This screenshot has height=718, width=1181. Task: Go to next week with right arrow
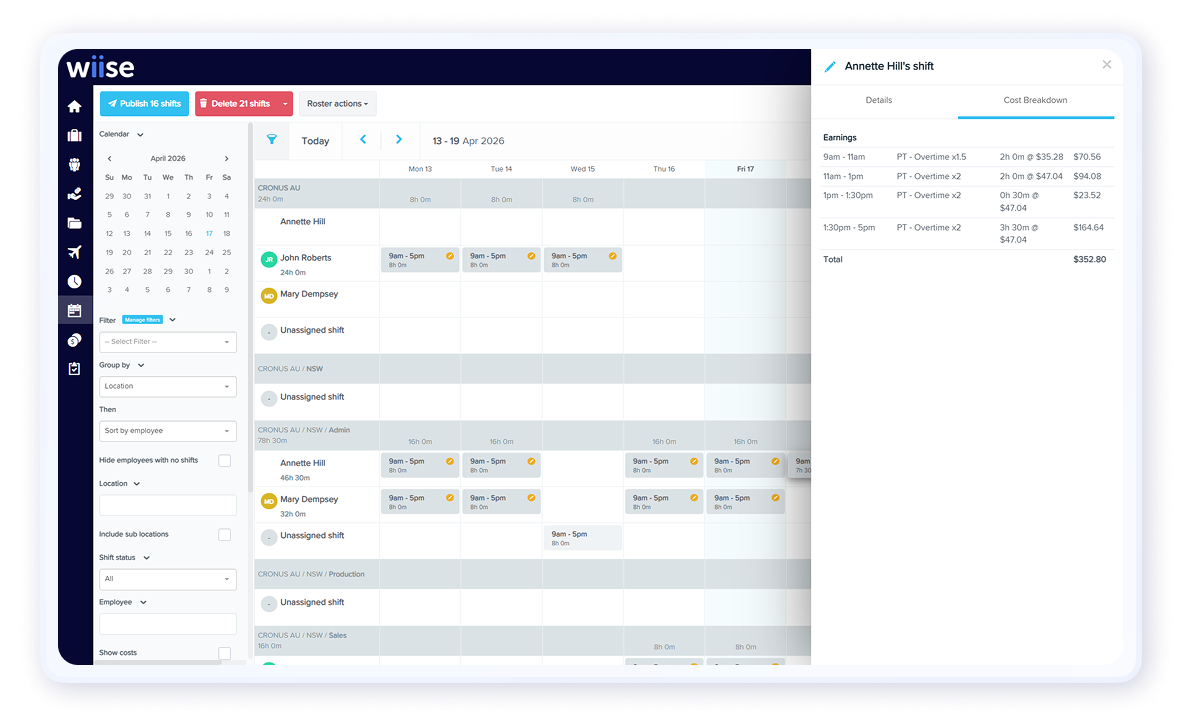[x=399, y=140]
